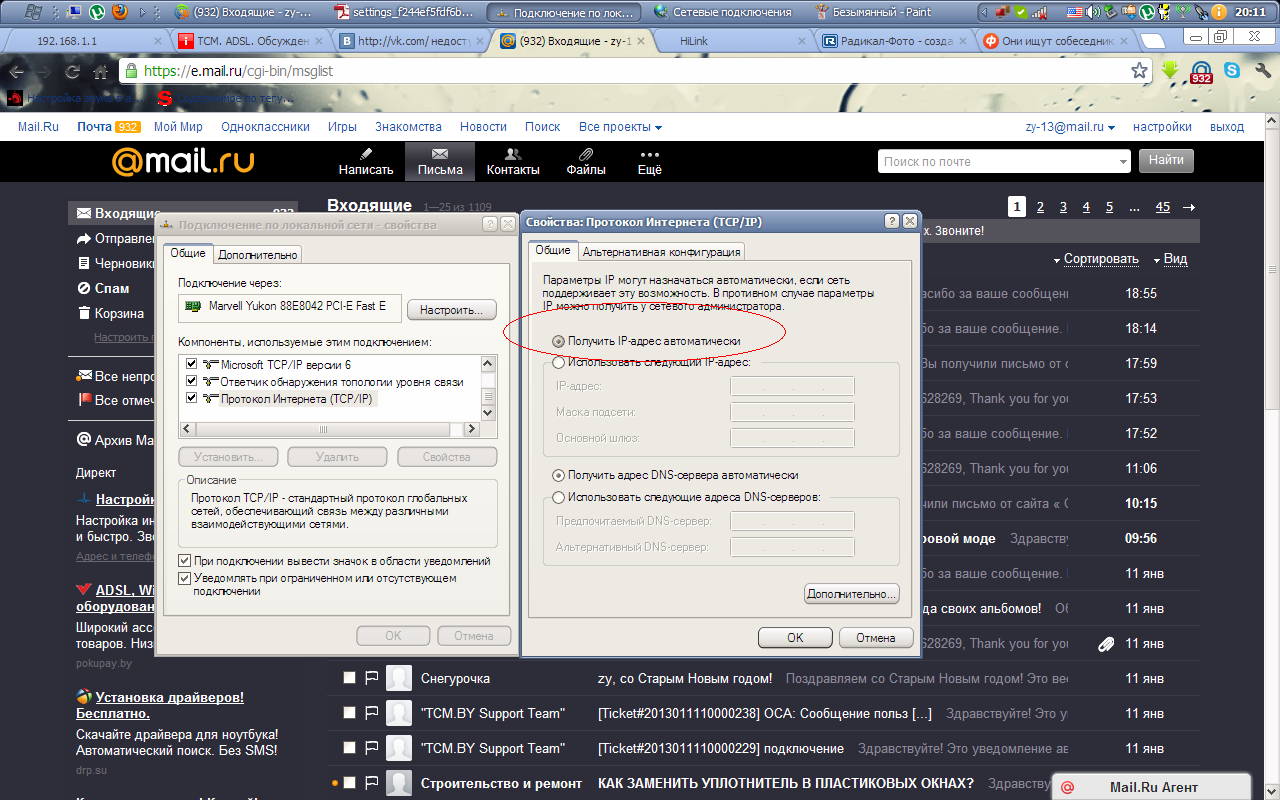1280x800 pixels.
Task: Select checkbox for Снегурочка message
Action: pos(349,678)
